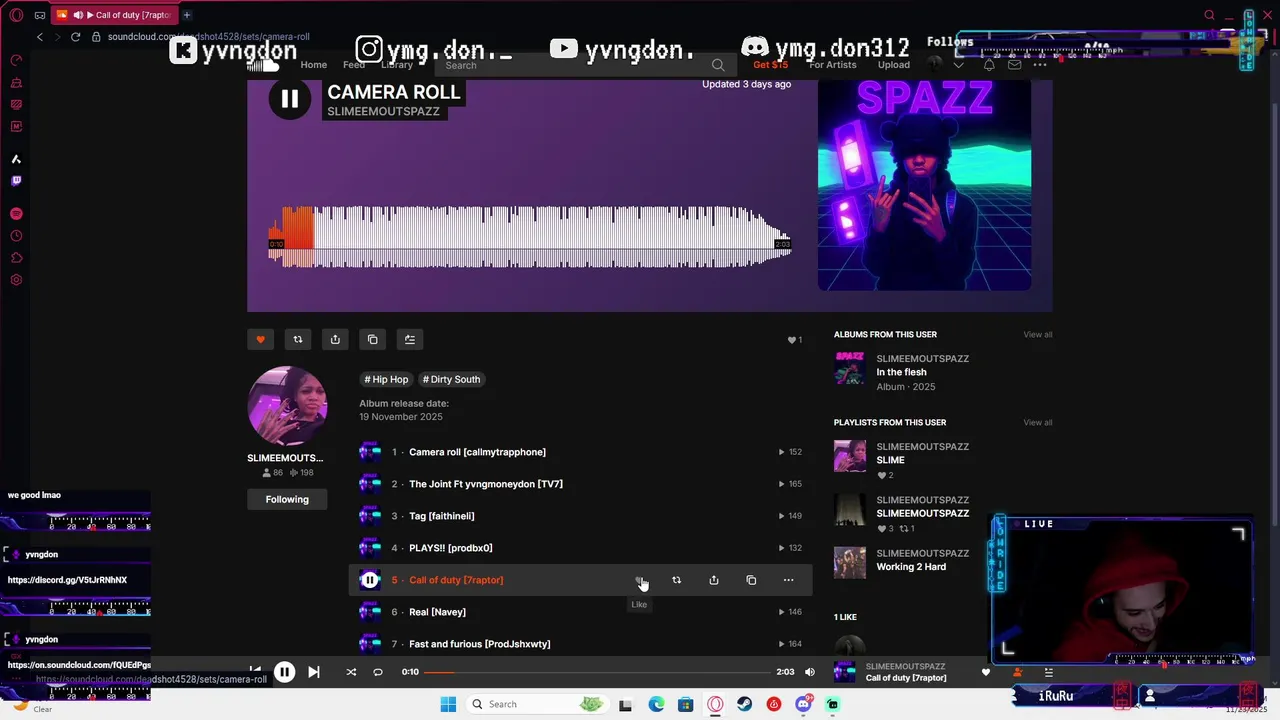
Task: Open For Artists page
Action: [x=833, y=65]
